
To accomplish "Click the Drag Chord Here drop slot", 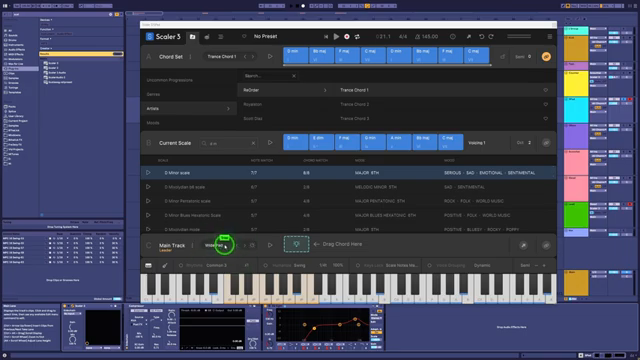I will click(296, 244).
